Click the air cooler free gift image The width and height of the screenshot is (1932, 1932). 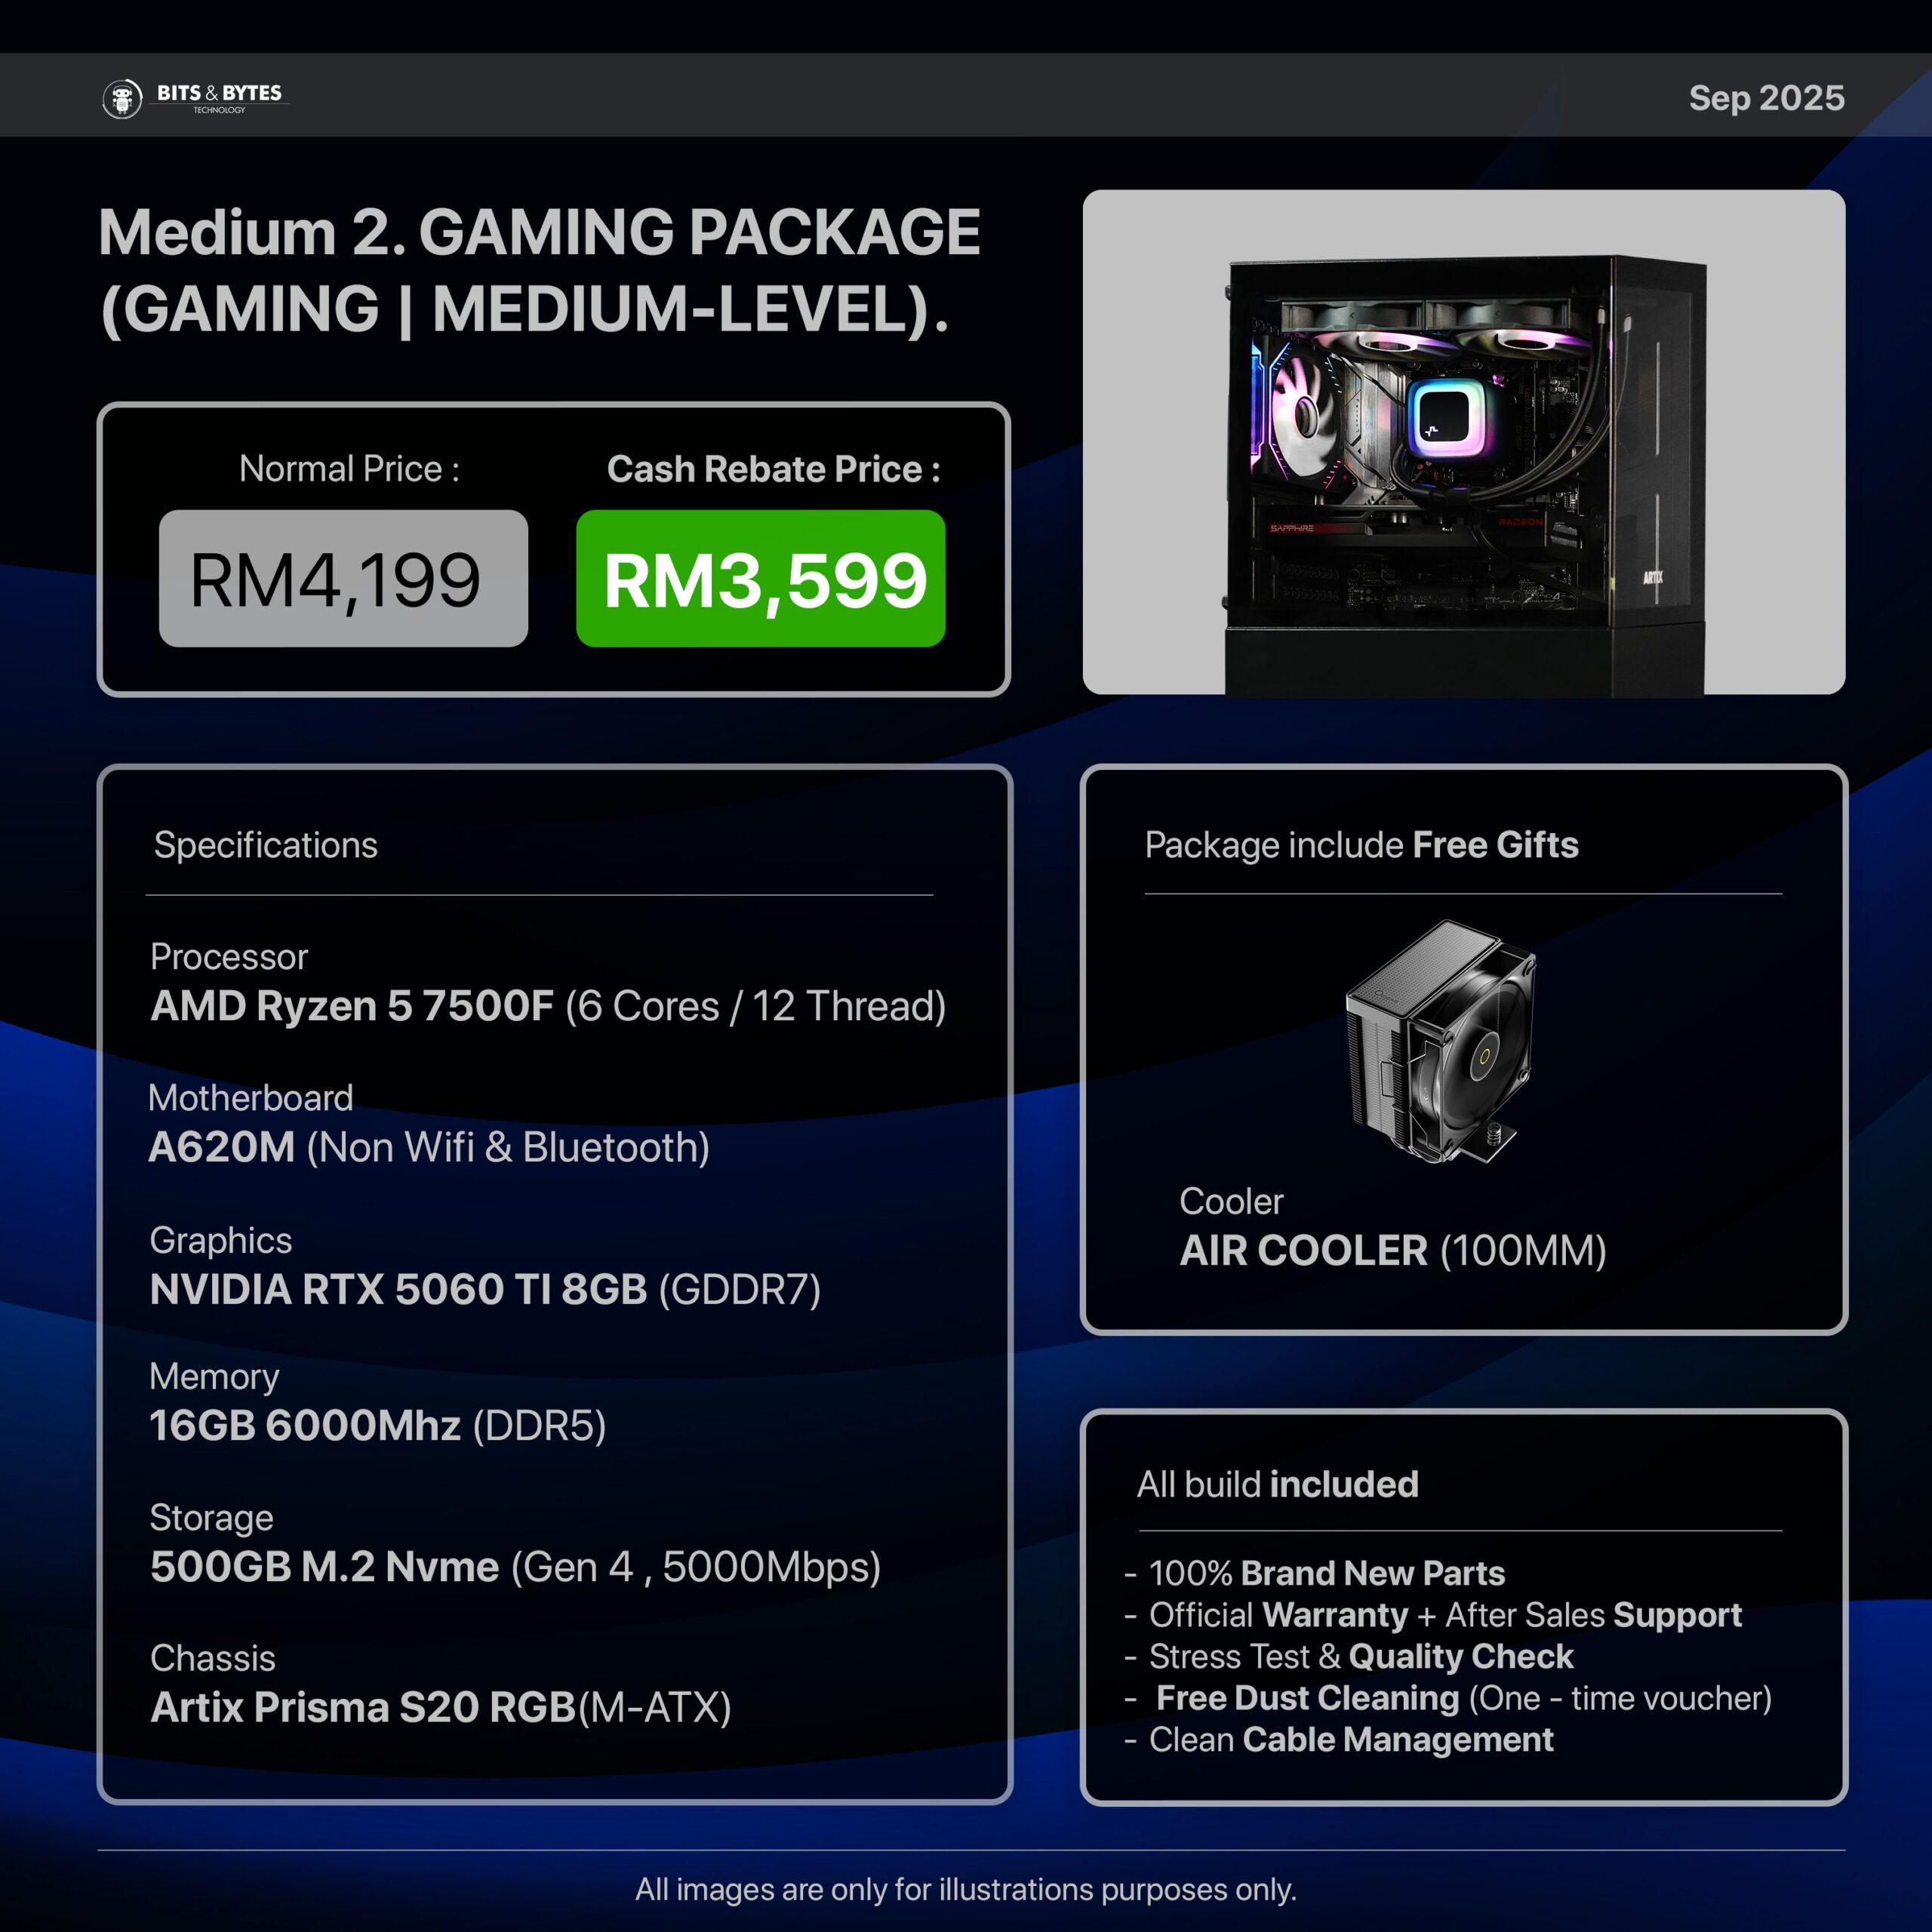click(x=1440, y=1040)
